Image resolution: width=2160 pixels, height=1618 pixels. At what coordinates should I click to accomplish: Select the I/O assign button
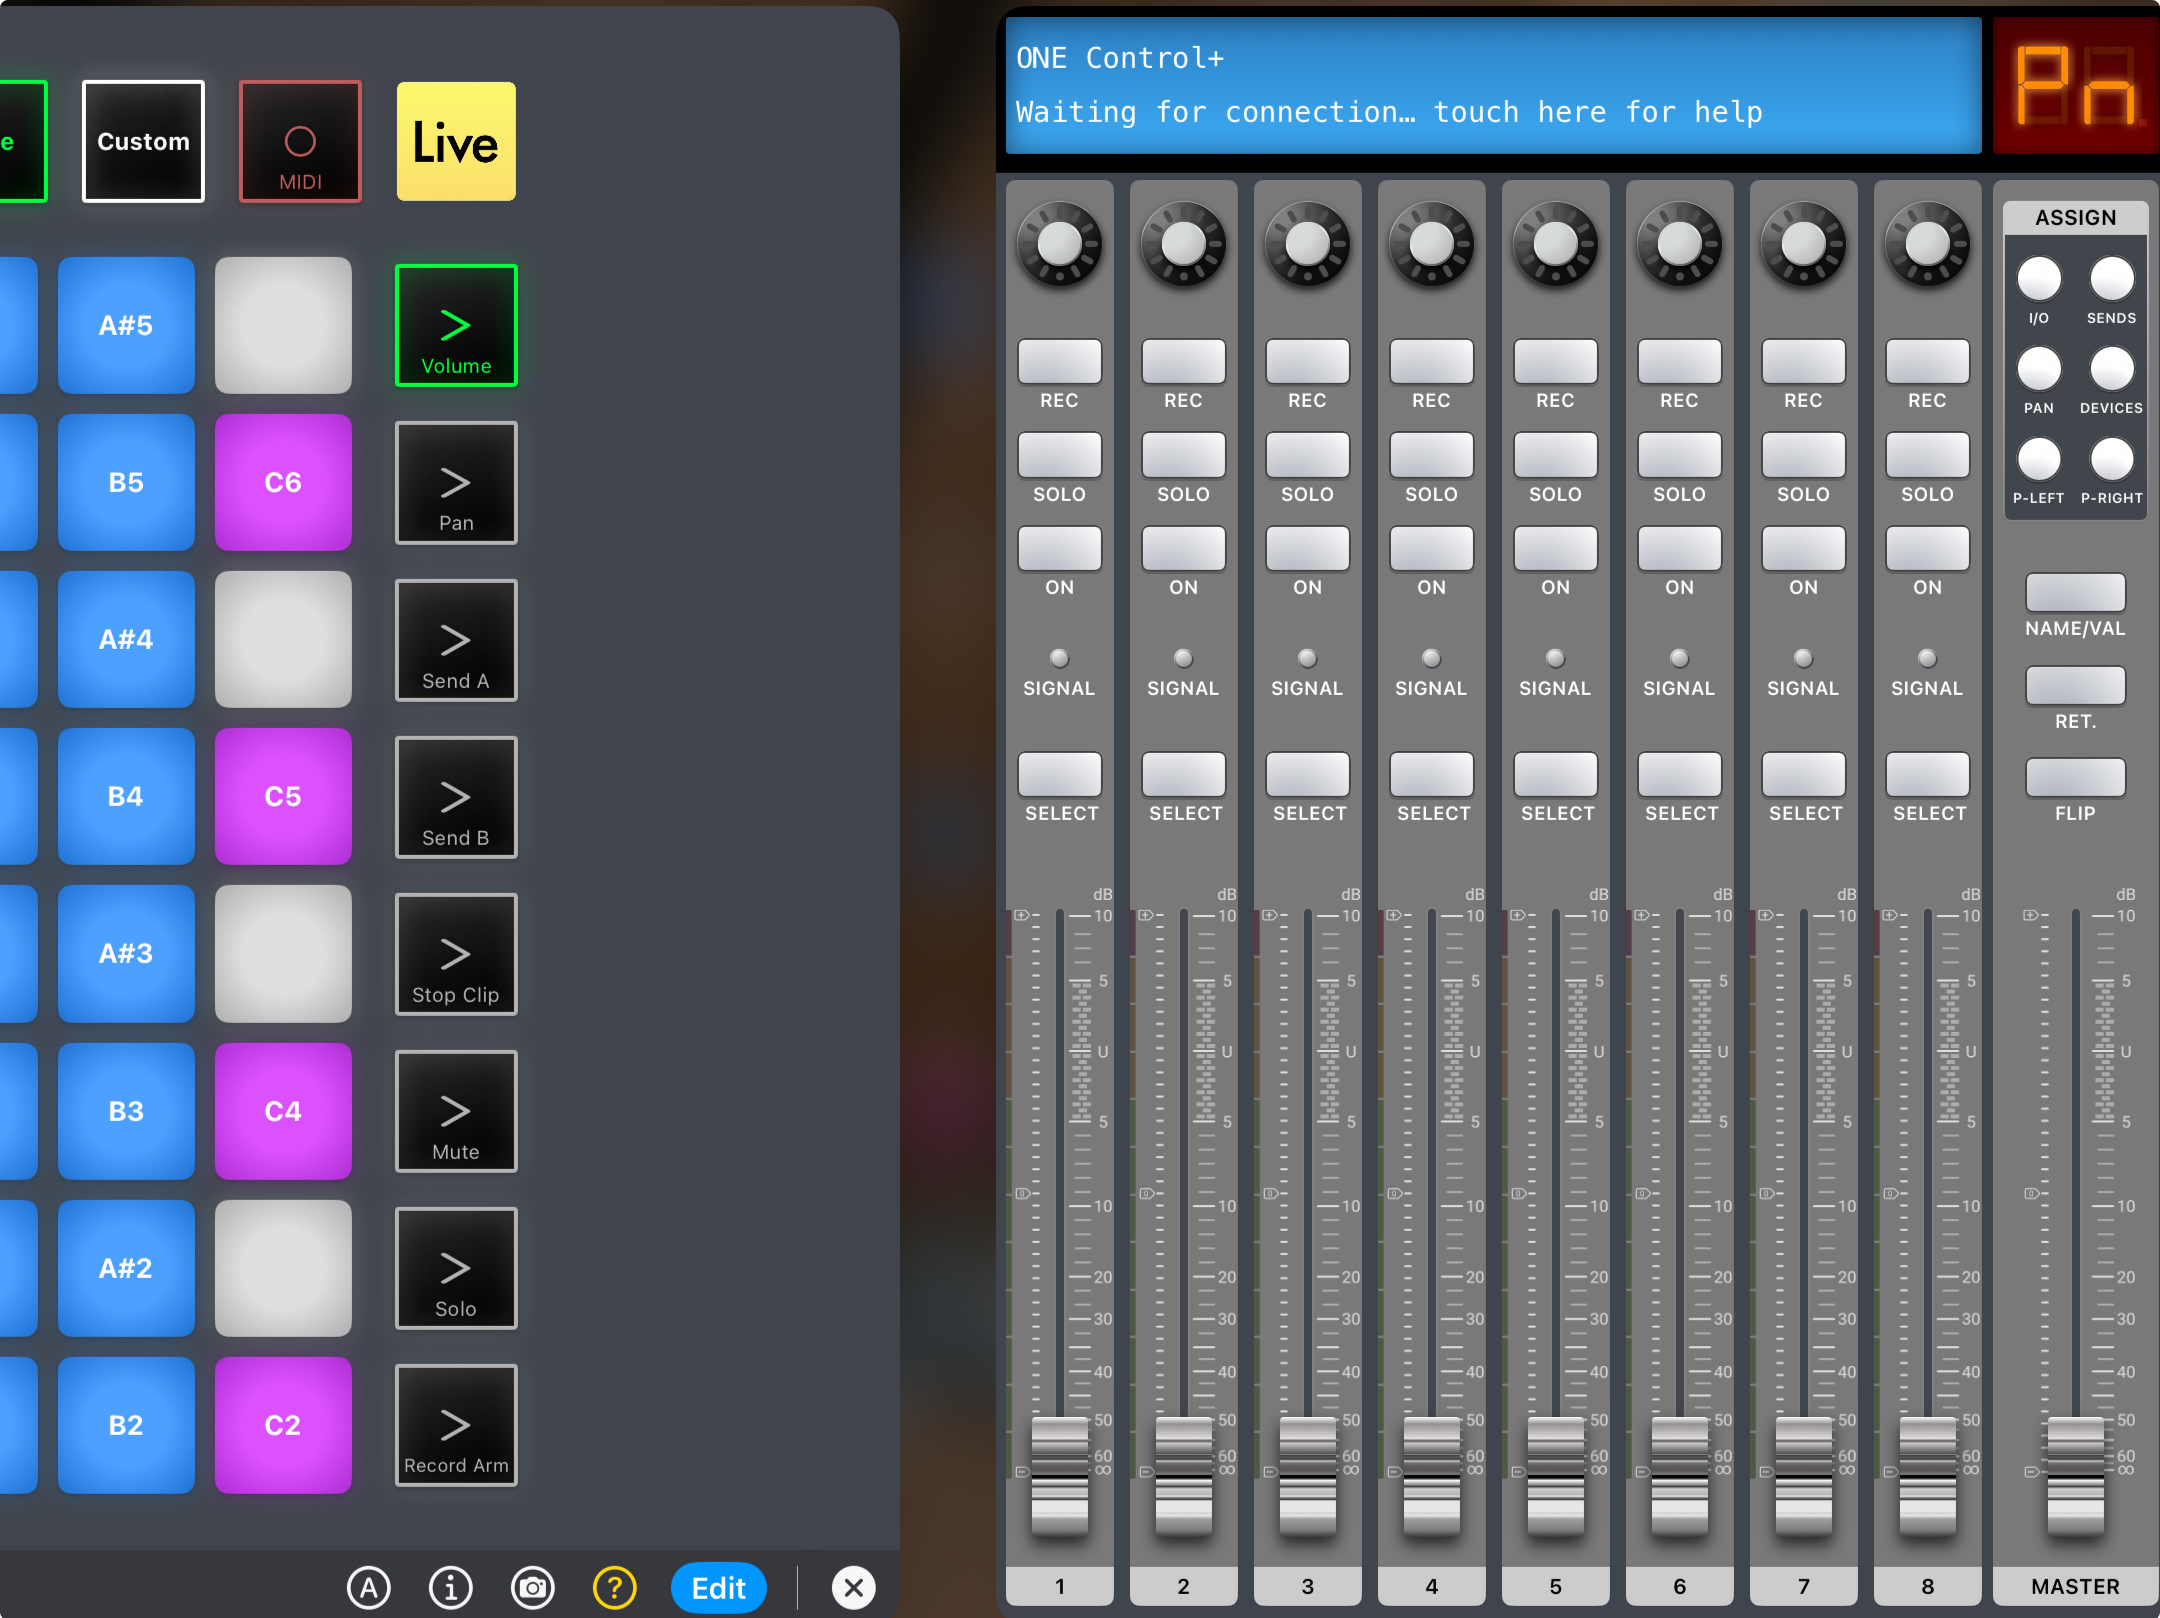(2039, 279)
